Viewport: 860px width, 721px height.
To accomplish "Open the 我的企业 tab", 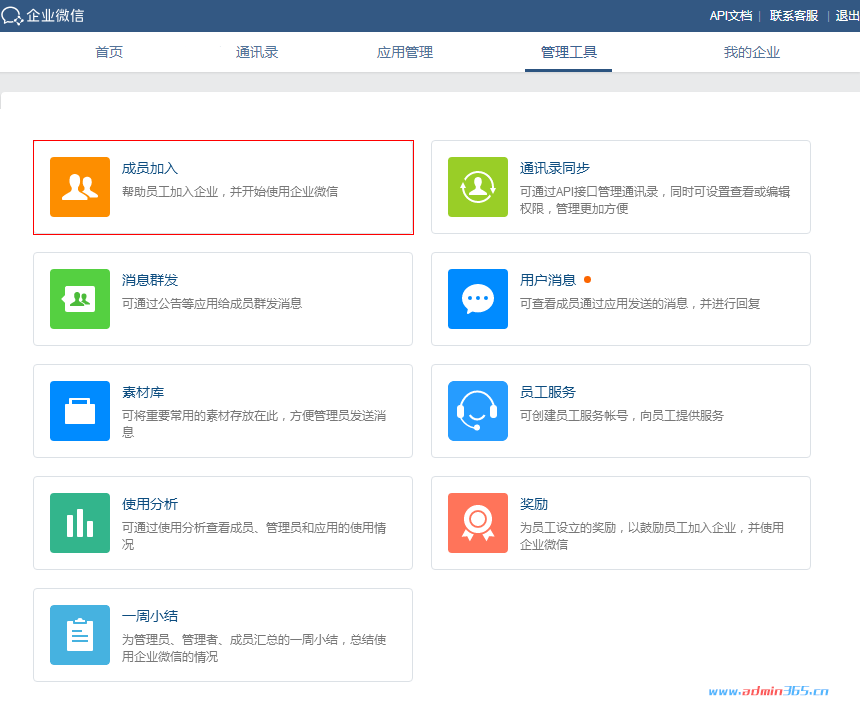I will 751,52.
